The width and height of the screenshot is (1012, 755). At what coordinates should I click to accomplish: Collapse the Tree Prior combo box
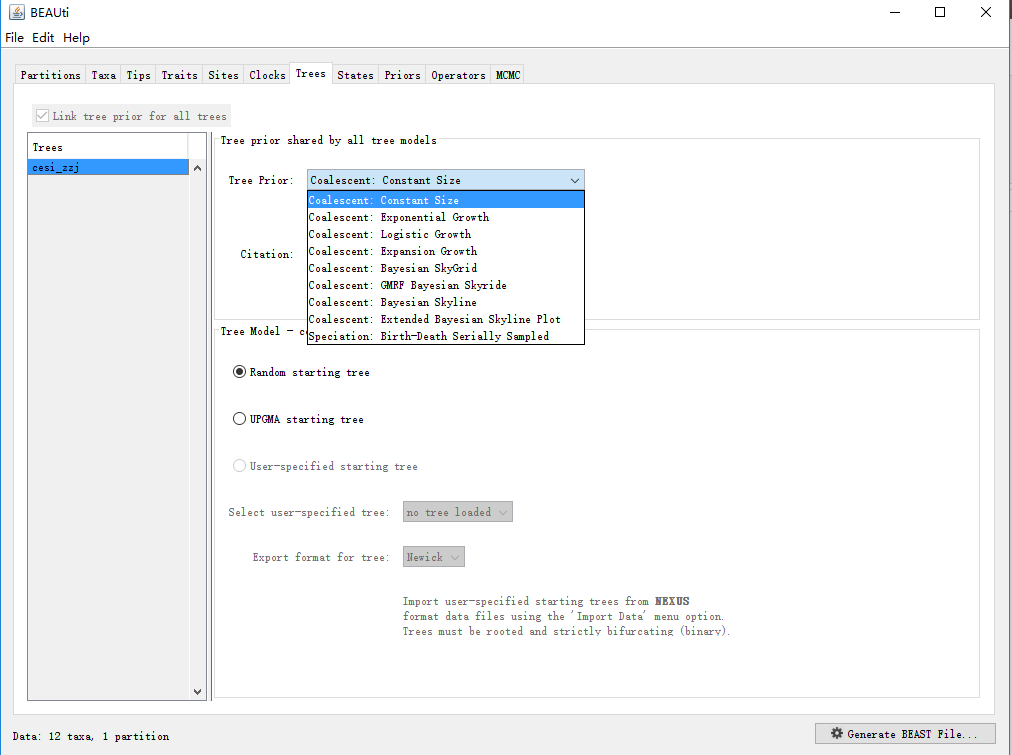pos(445,180)
